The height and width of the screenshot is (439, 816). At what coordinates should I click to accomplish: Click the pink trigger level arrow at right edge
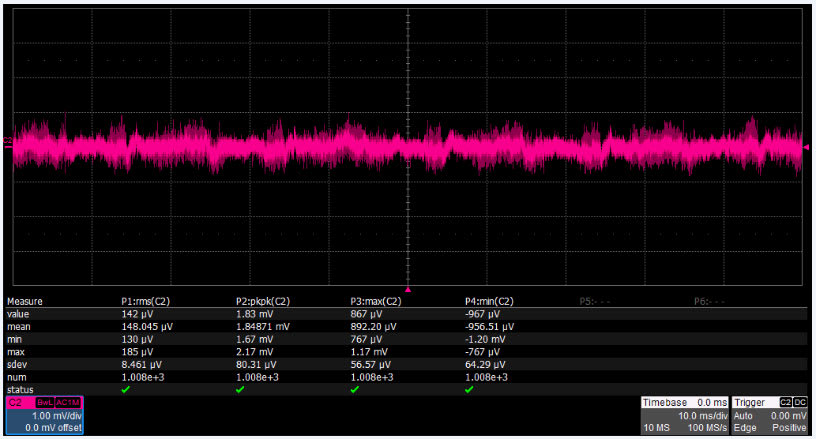coord(806,147)
